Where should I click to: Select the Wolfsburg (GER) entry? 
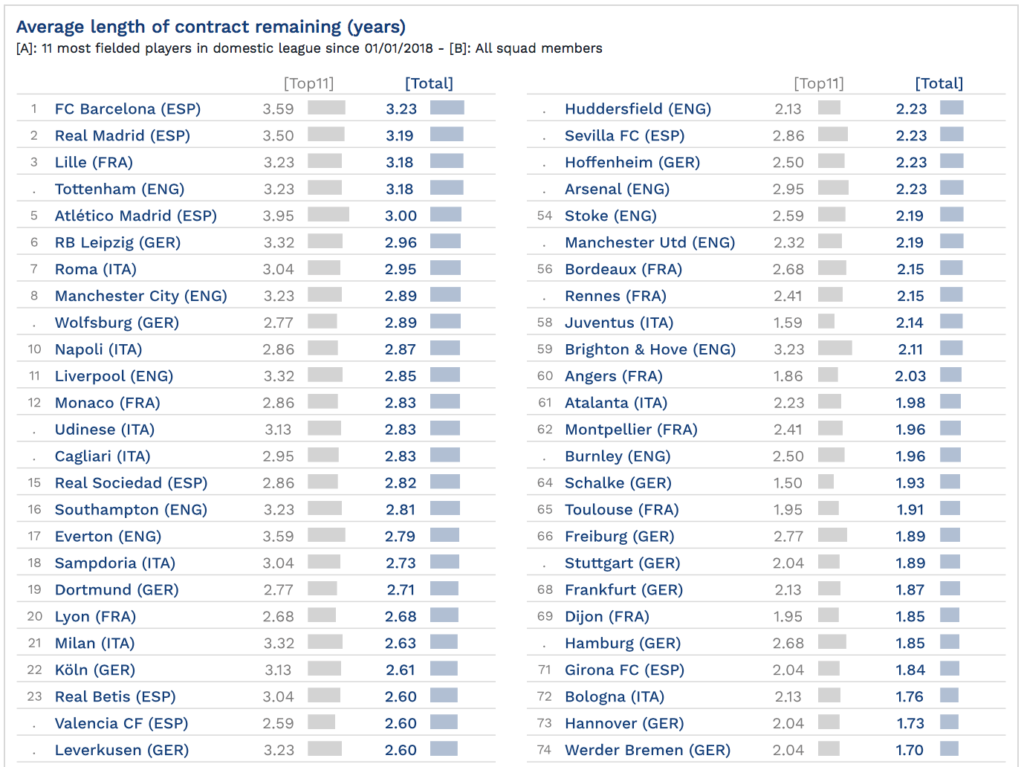116,323
